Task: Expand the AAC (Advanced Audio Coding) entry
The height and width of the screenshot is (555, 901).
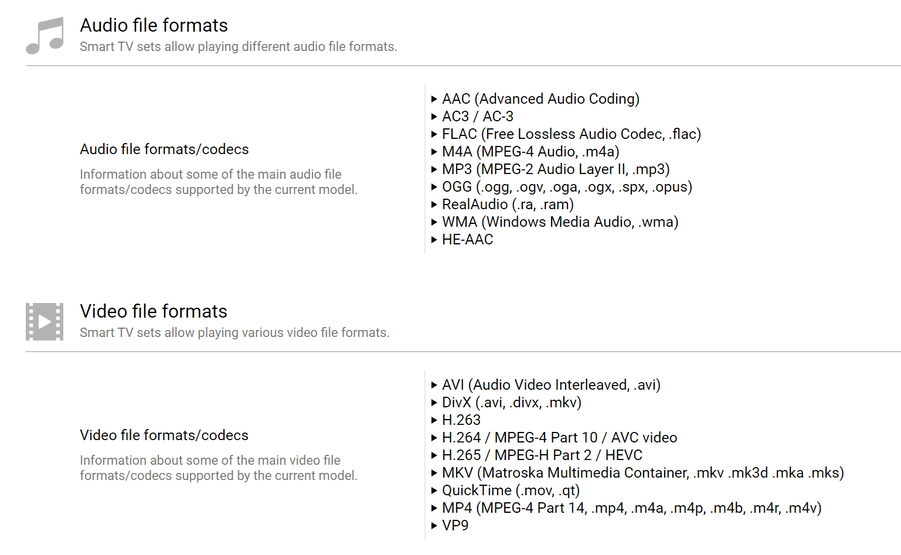Action: 540,99
